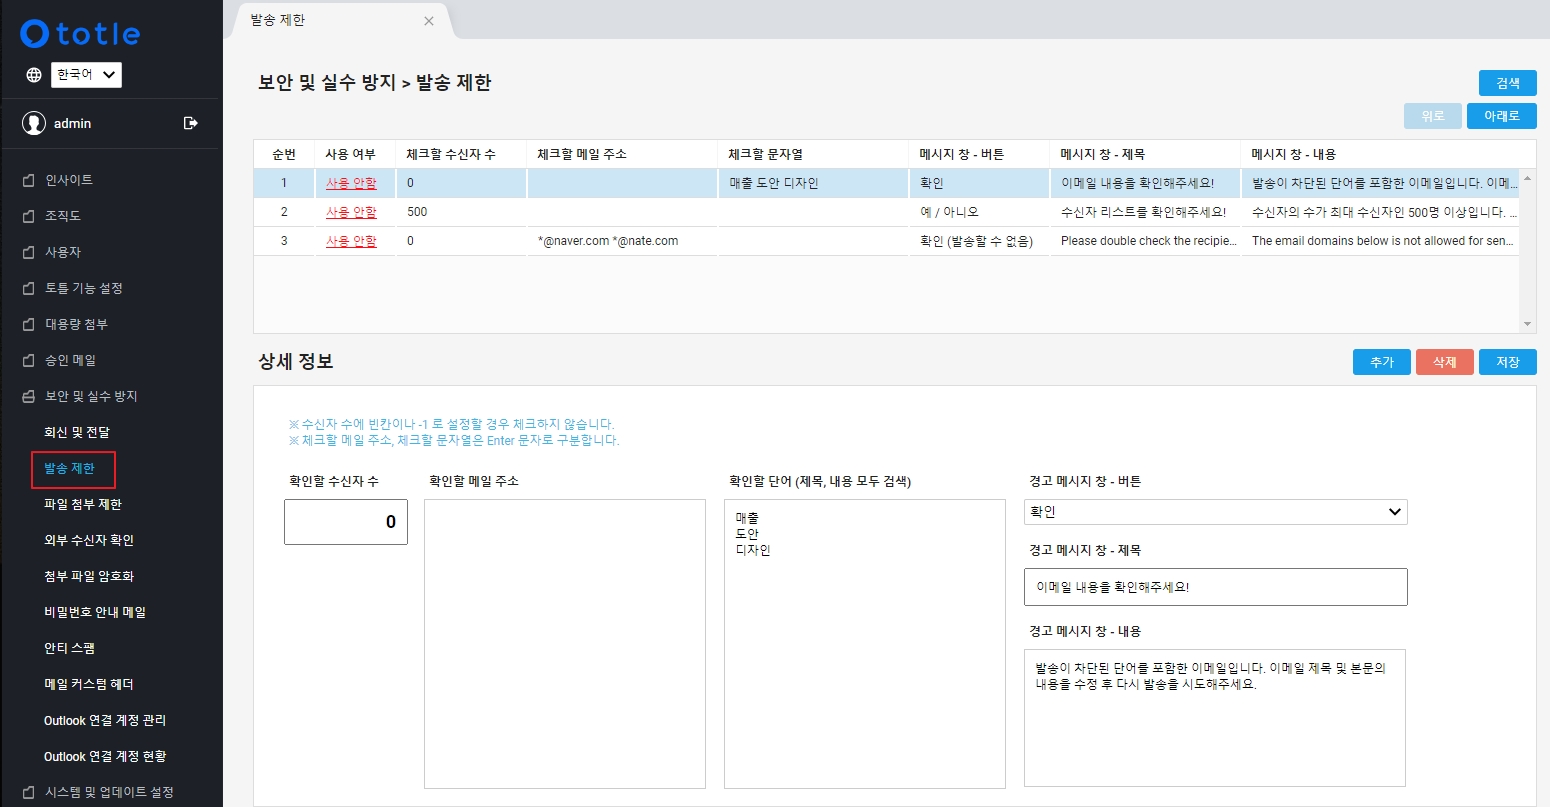Toggle 사용 안함 status in row 1
Image resolution: width=1550 pixels, height=807 pixels.
click(351, 183)
